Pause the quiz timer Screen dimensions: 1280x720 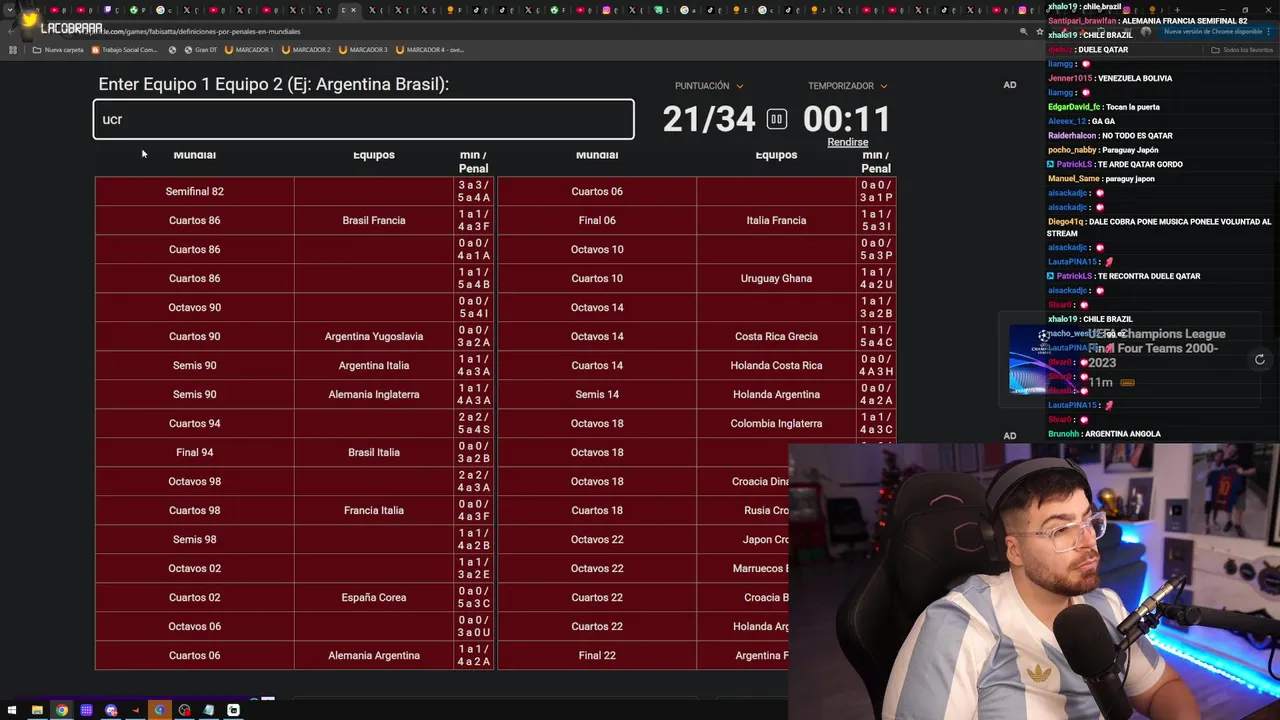776,119
